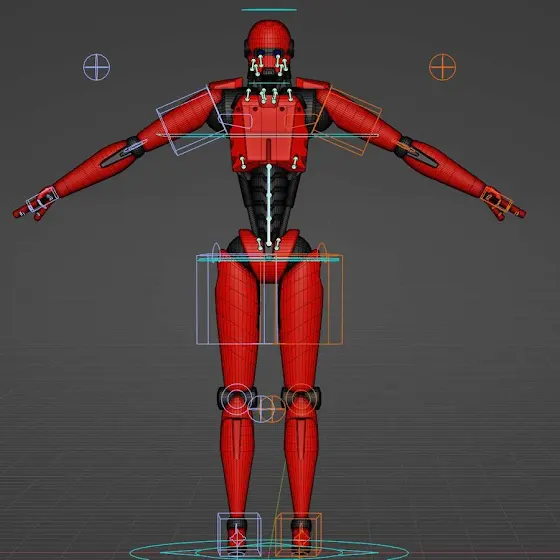Select the orange foot cube controller

click(299, 535)
